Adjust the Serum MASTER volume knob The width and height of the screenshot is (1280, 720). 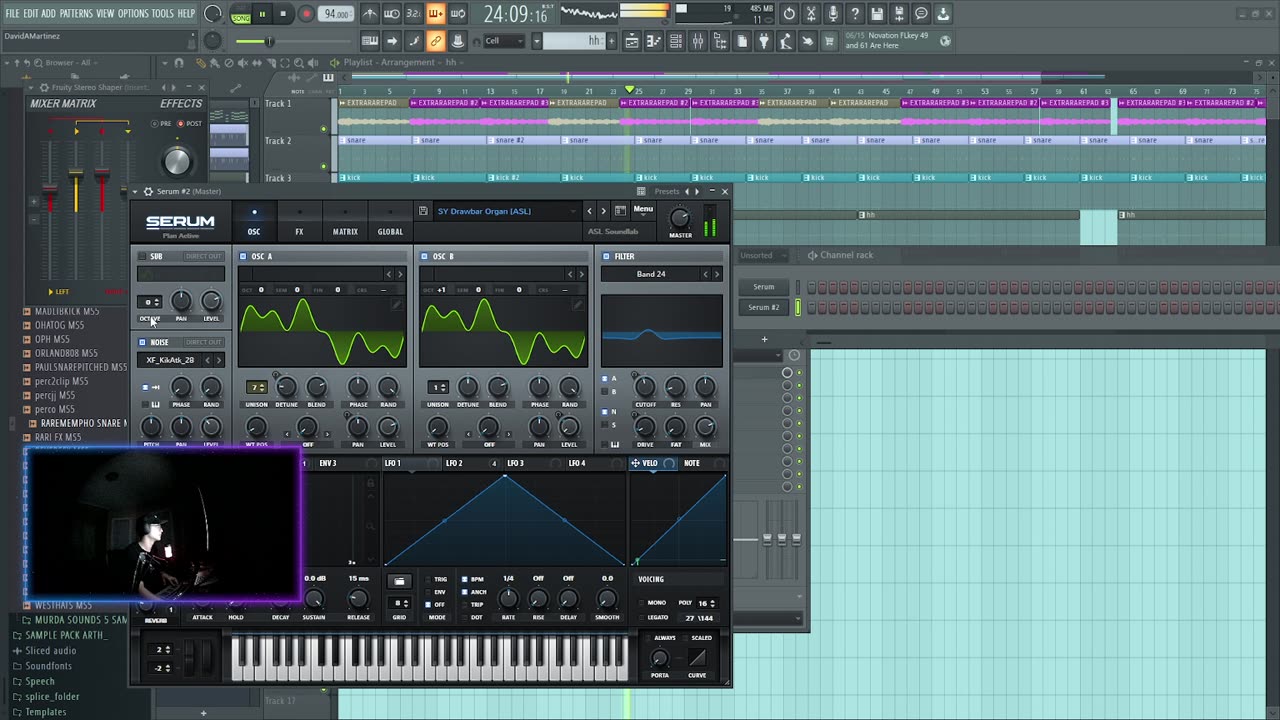pyautogui.click(x=680, y=218)
